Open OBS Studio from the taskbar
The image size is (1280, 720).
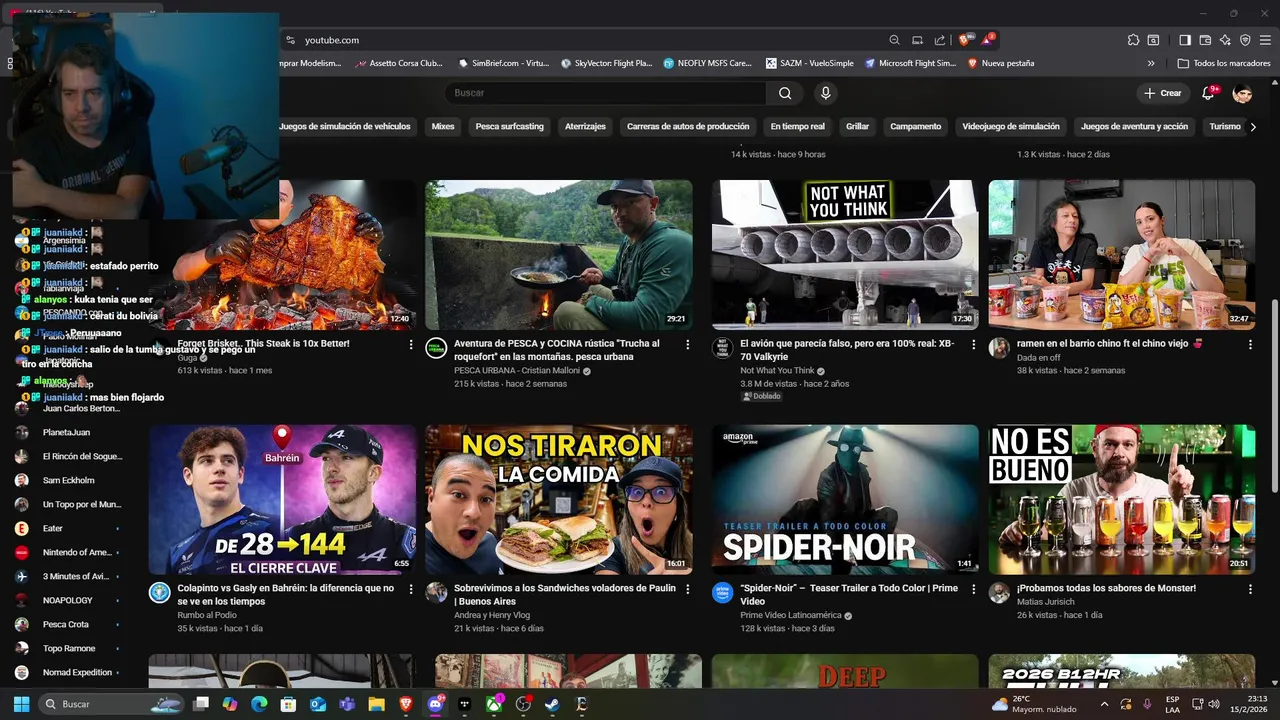[x=523, y=704]
